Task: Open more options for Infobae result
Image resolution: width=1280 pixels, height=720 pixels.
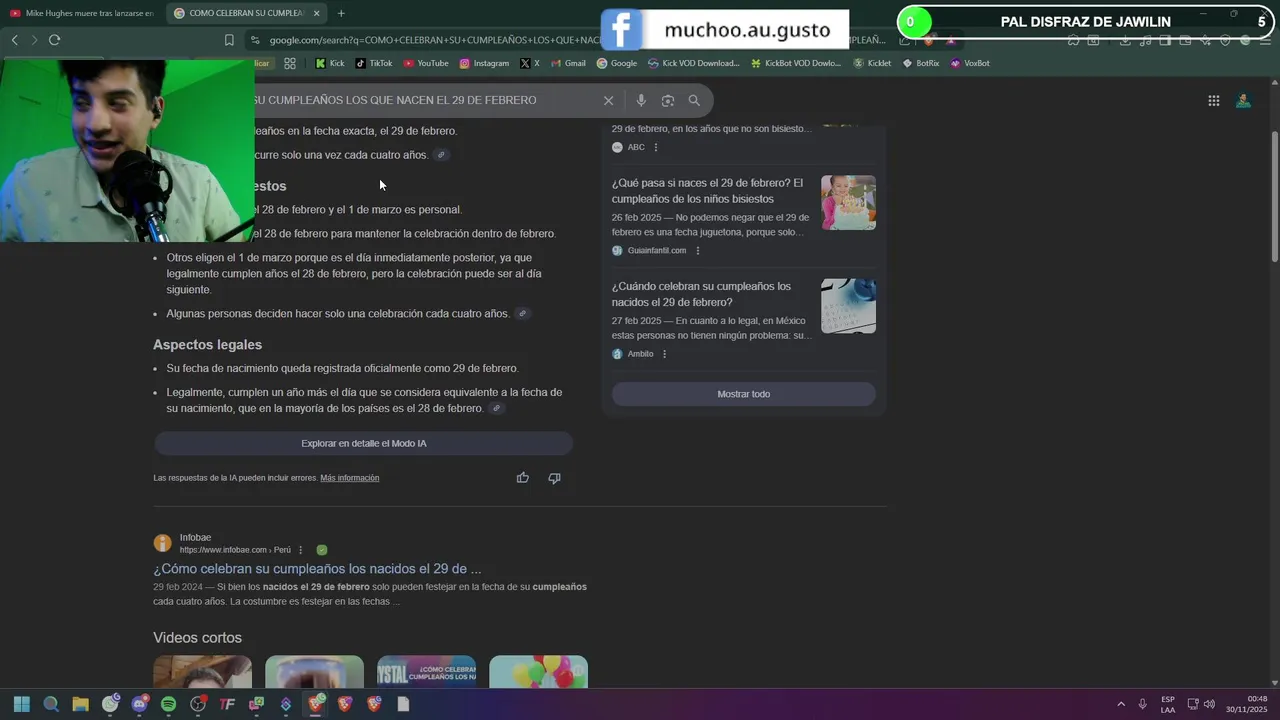Action: (x=300, y=550)
